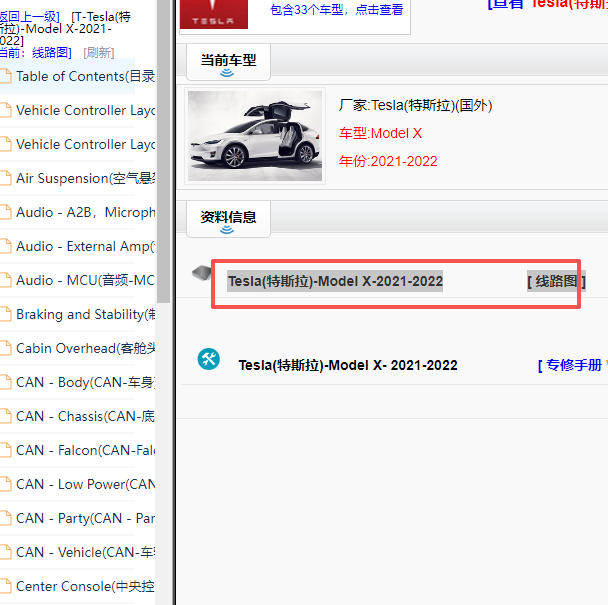This screenshot has width=608, height=605.
Task: Open Tesla Model X- 2021-2022 repair manual
Action: tap(348, 365)
